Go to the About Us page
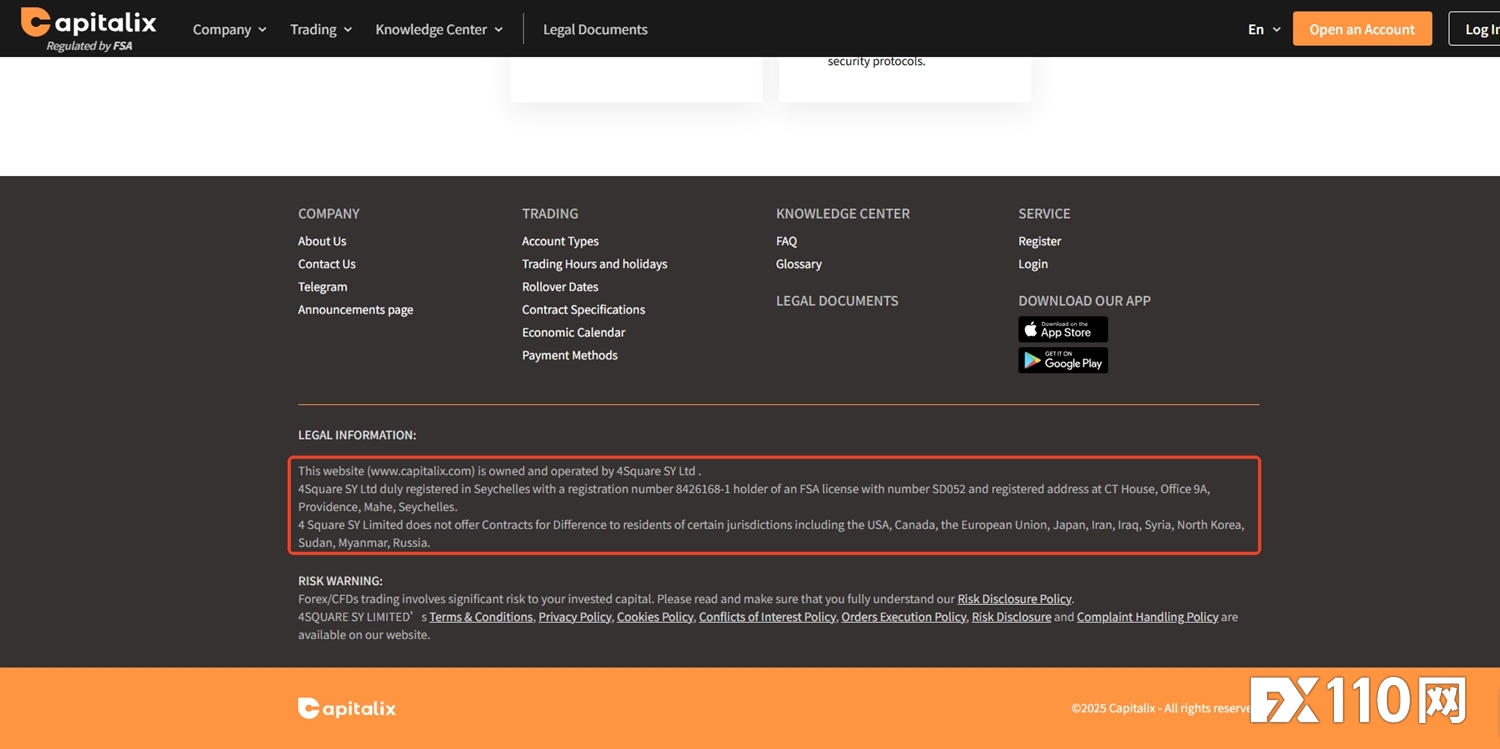The width and height of the screenshot is (1500, 749). (322, 241)
